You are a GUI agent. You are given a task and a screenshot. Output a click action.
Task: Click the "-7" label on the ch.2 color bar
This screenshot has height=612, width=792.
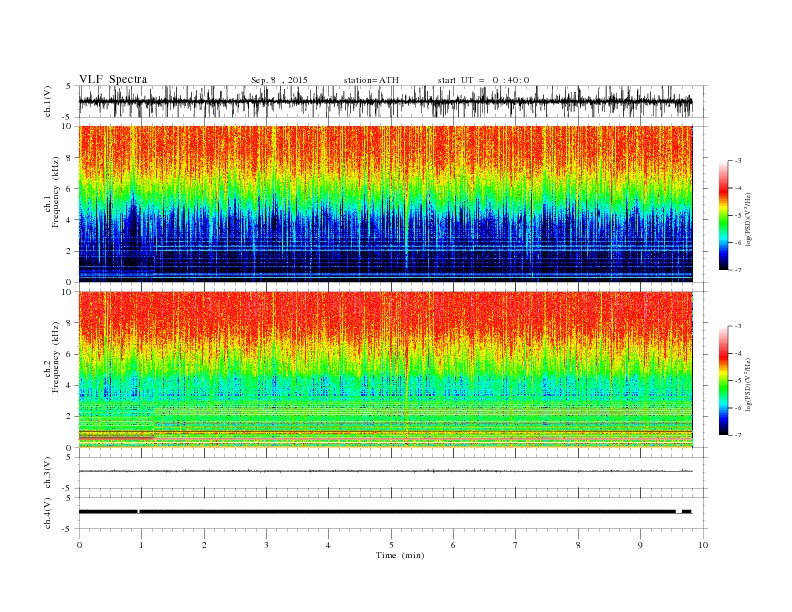click(x=738, y=435)
